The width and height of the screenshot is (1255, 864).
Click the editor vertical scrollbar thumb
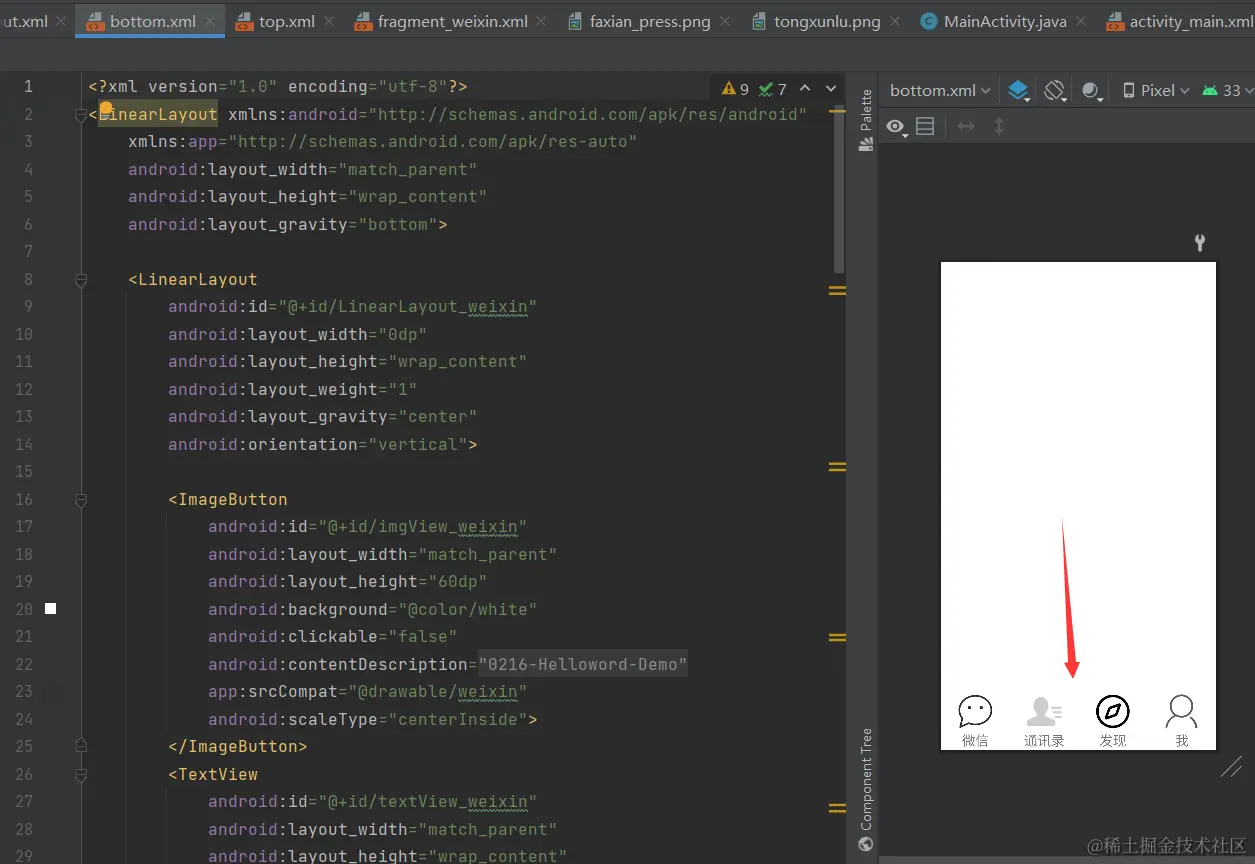click(838, 189)
